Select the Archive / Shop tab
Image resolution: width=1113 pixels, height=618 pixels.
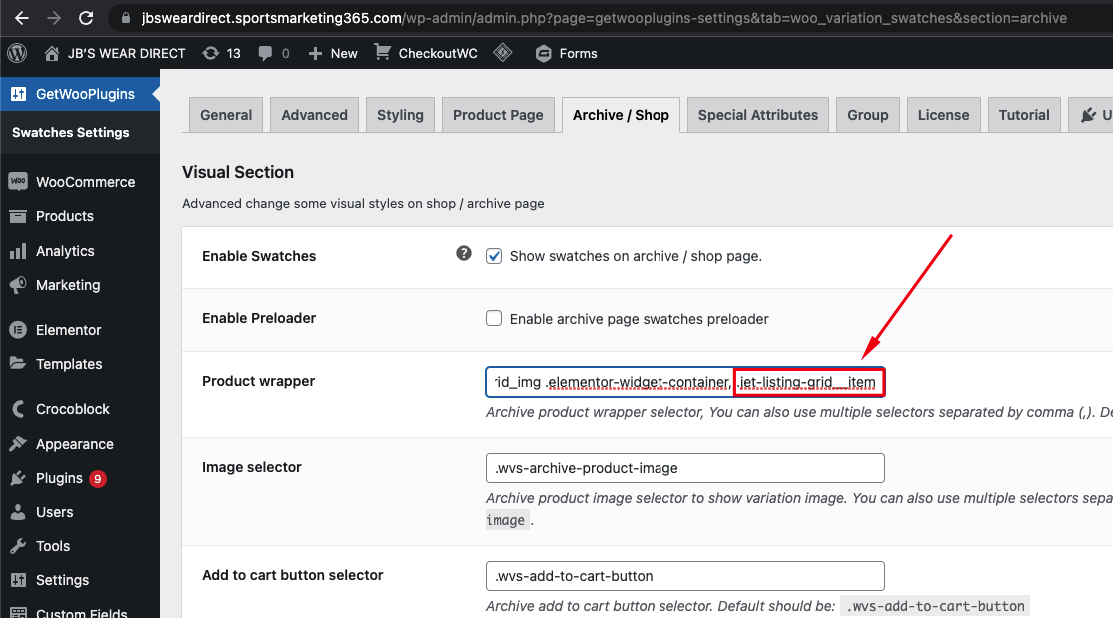(x=621, y=115)
